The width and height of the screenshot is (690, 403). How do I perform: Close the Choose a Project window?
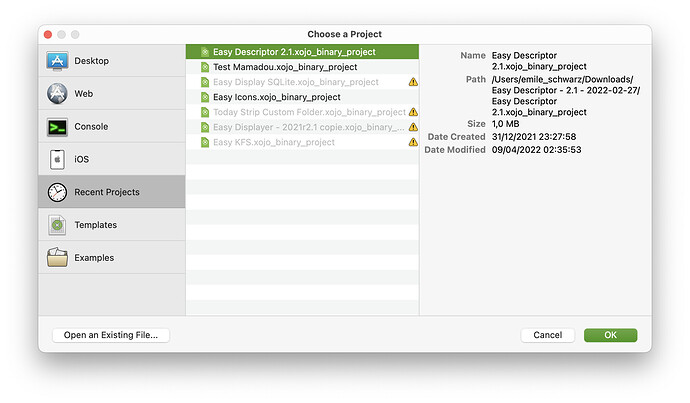(48, 34)
